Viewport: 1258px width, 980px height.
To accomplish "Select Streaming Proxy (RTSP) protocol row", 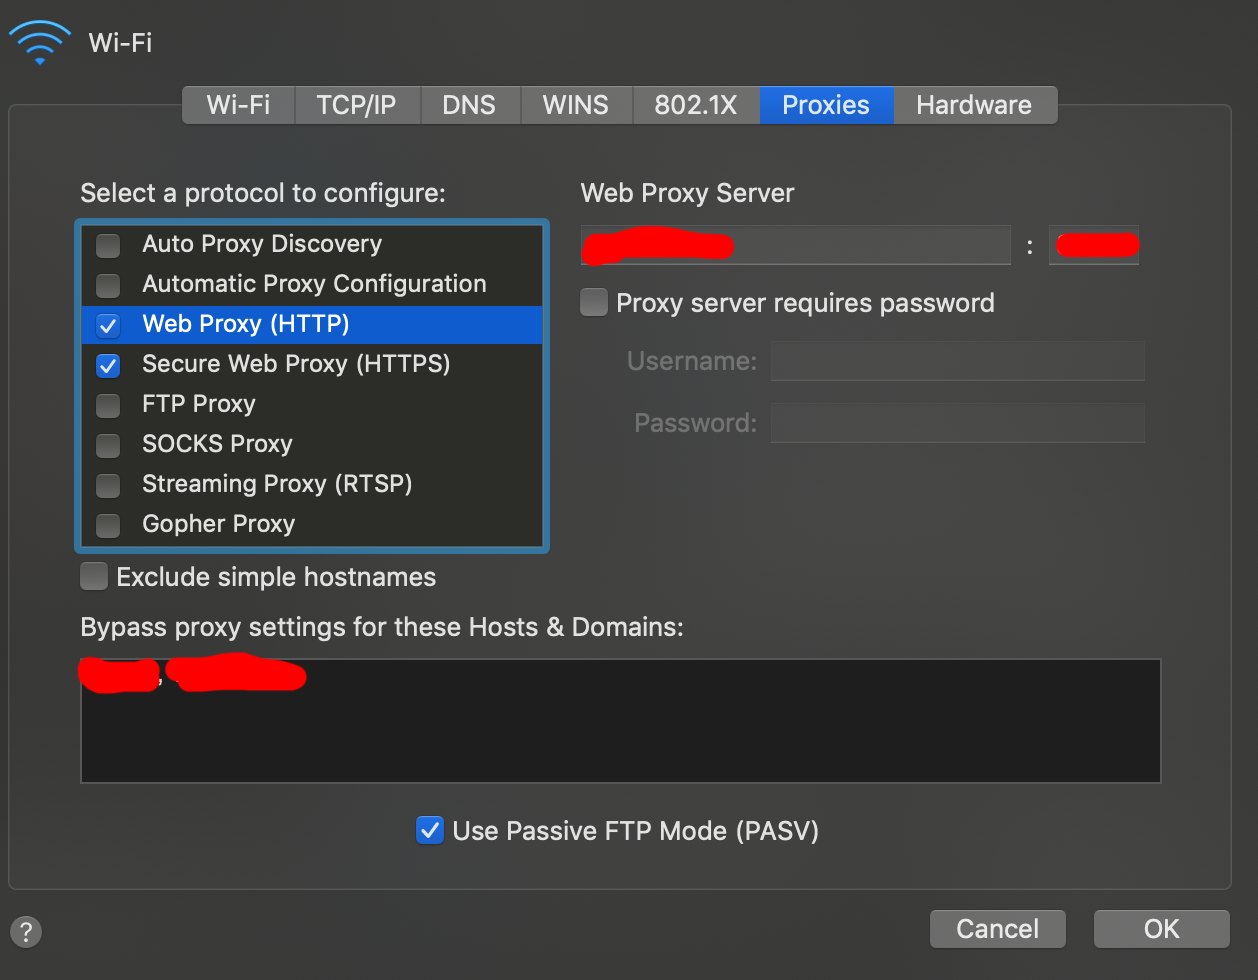I will (x=277, y=484).
